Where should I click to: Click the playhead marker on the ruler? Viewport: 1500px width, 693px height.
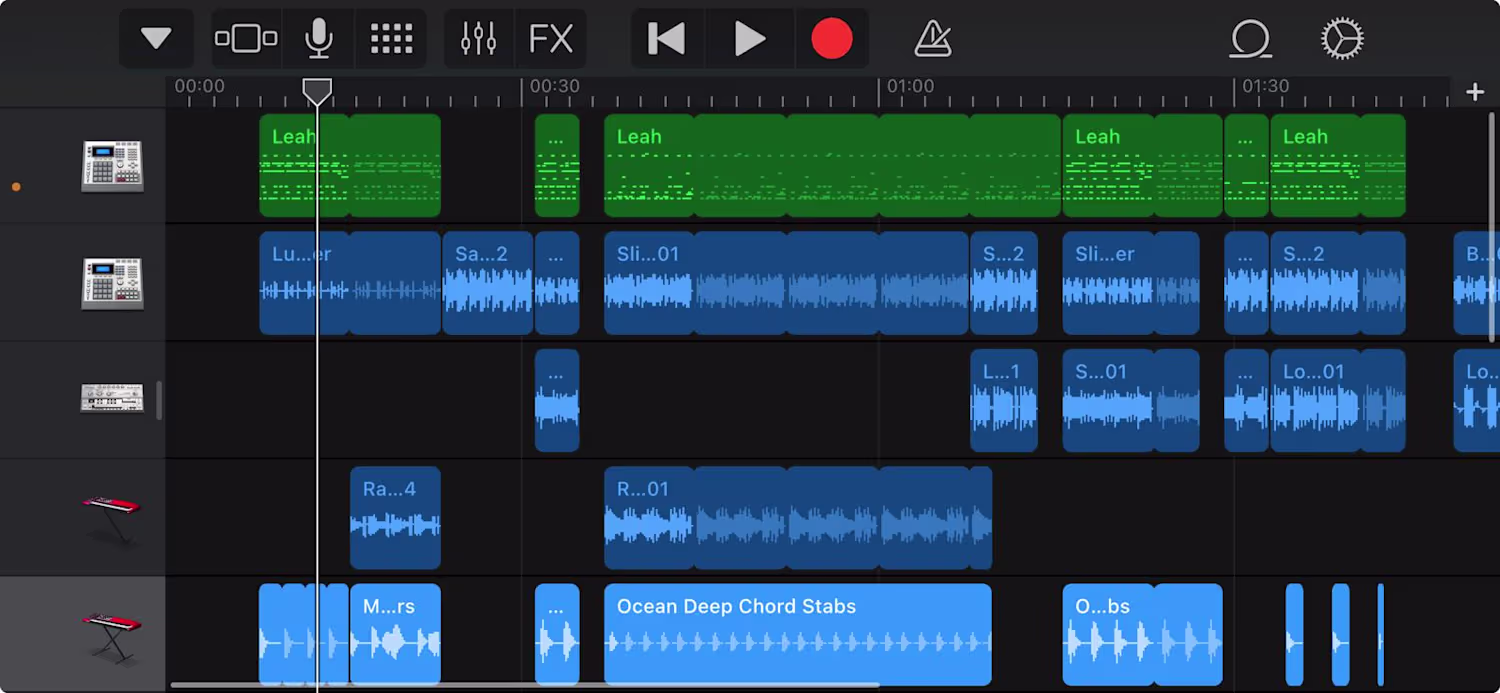[317, 93]
